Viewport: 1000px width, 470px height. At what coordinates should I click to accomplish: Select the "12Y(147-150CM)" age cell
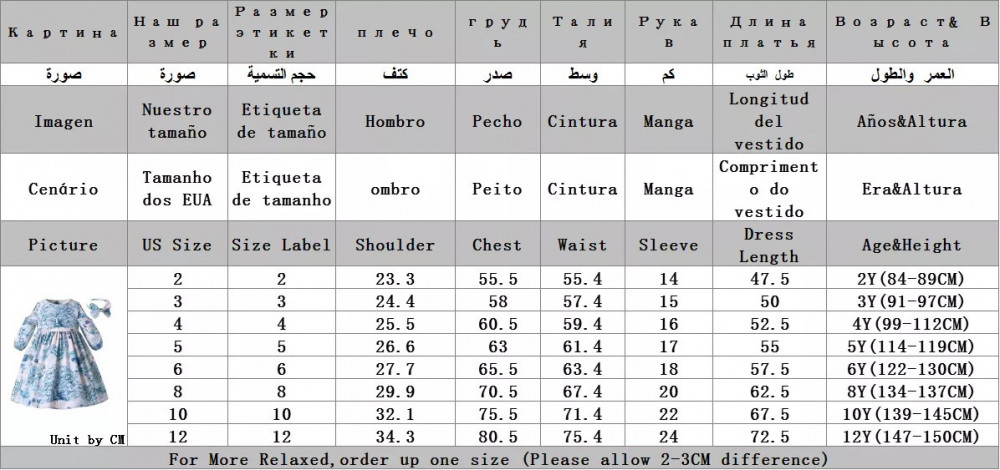click(910, 438)
